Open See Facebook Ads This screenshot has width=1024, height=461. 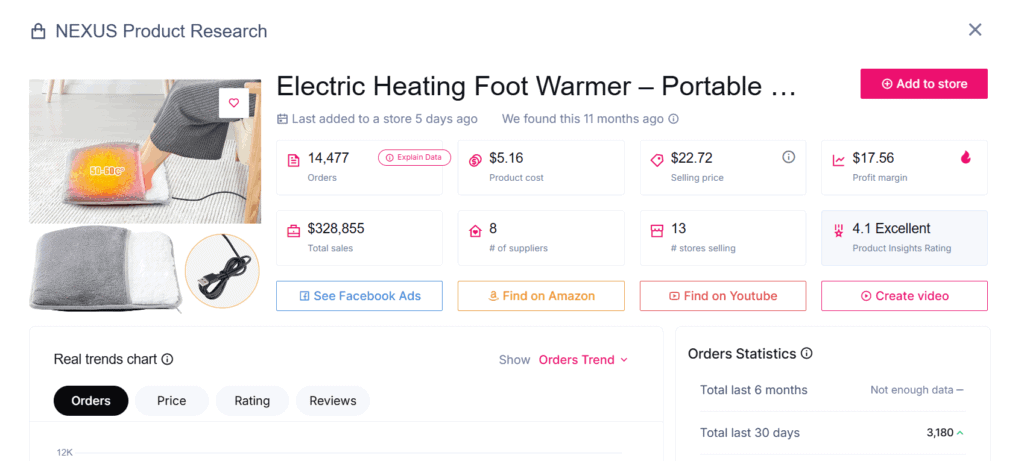(x=359, y=296)
